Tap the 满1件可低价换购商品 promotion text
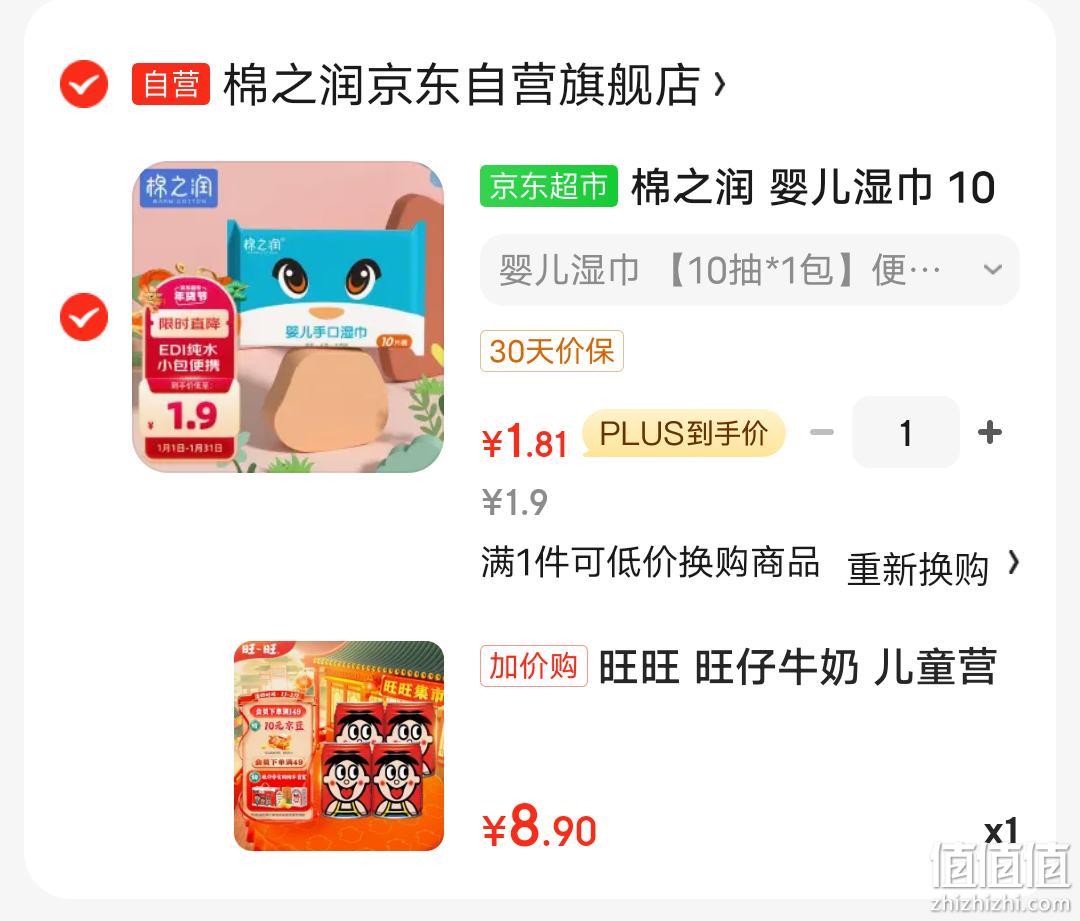The height and width of the screenshot is (921, 1080). coord(650,563)
